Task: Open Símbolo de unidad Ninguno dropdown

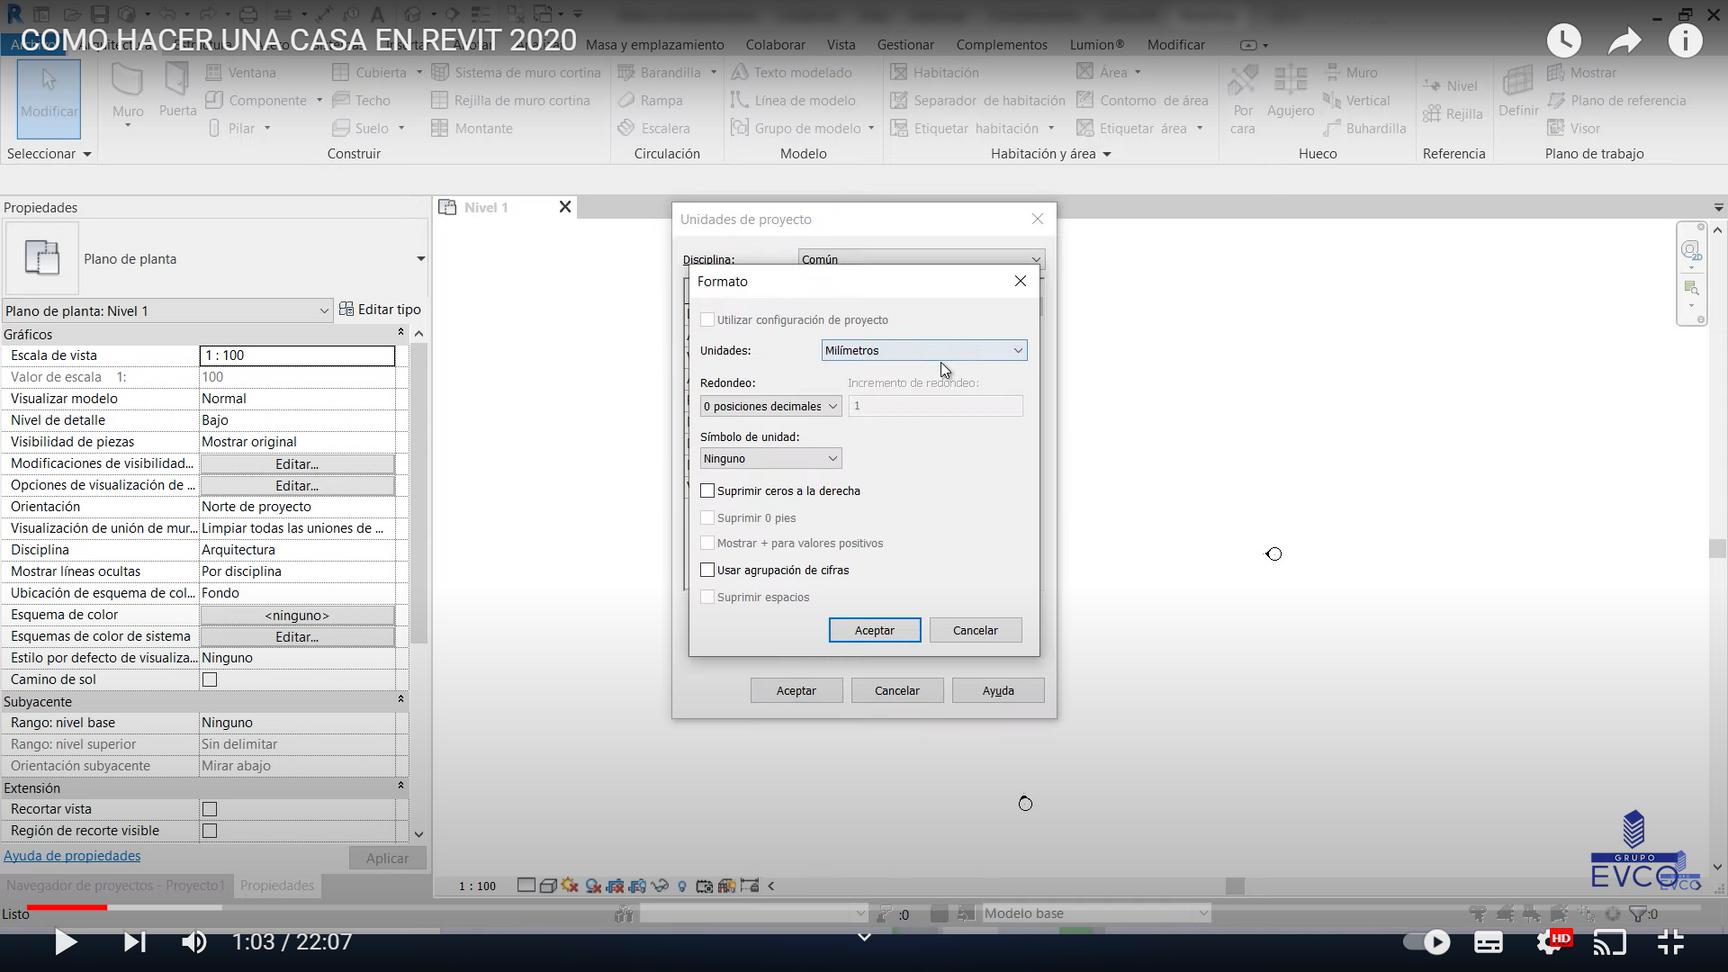Action: tap(770, 459)
